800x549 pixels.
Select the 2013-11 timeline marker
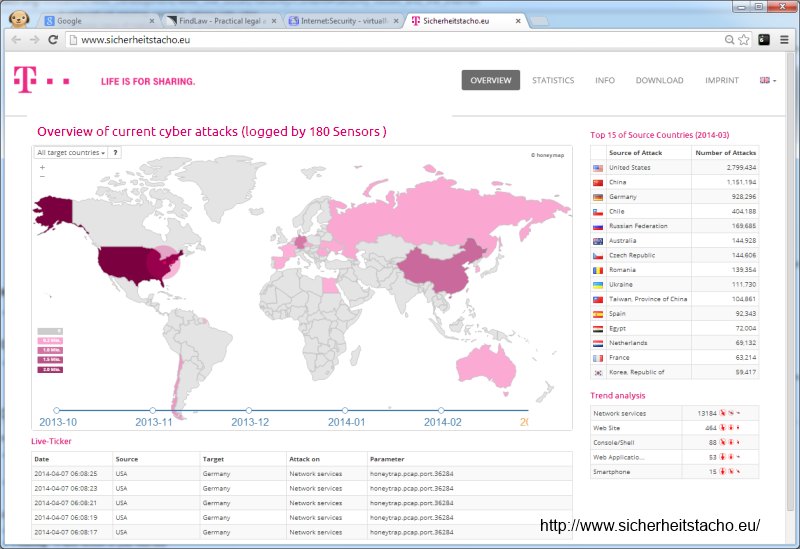tap(153, 410)
